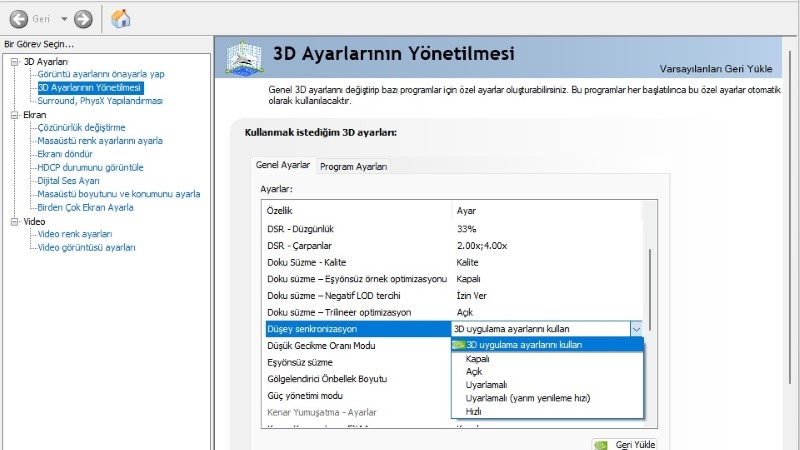Viewport: 800px width, 450px height.
Task: Select the DSR - Düzgünlük row
Action: click(x=452, y=229)
